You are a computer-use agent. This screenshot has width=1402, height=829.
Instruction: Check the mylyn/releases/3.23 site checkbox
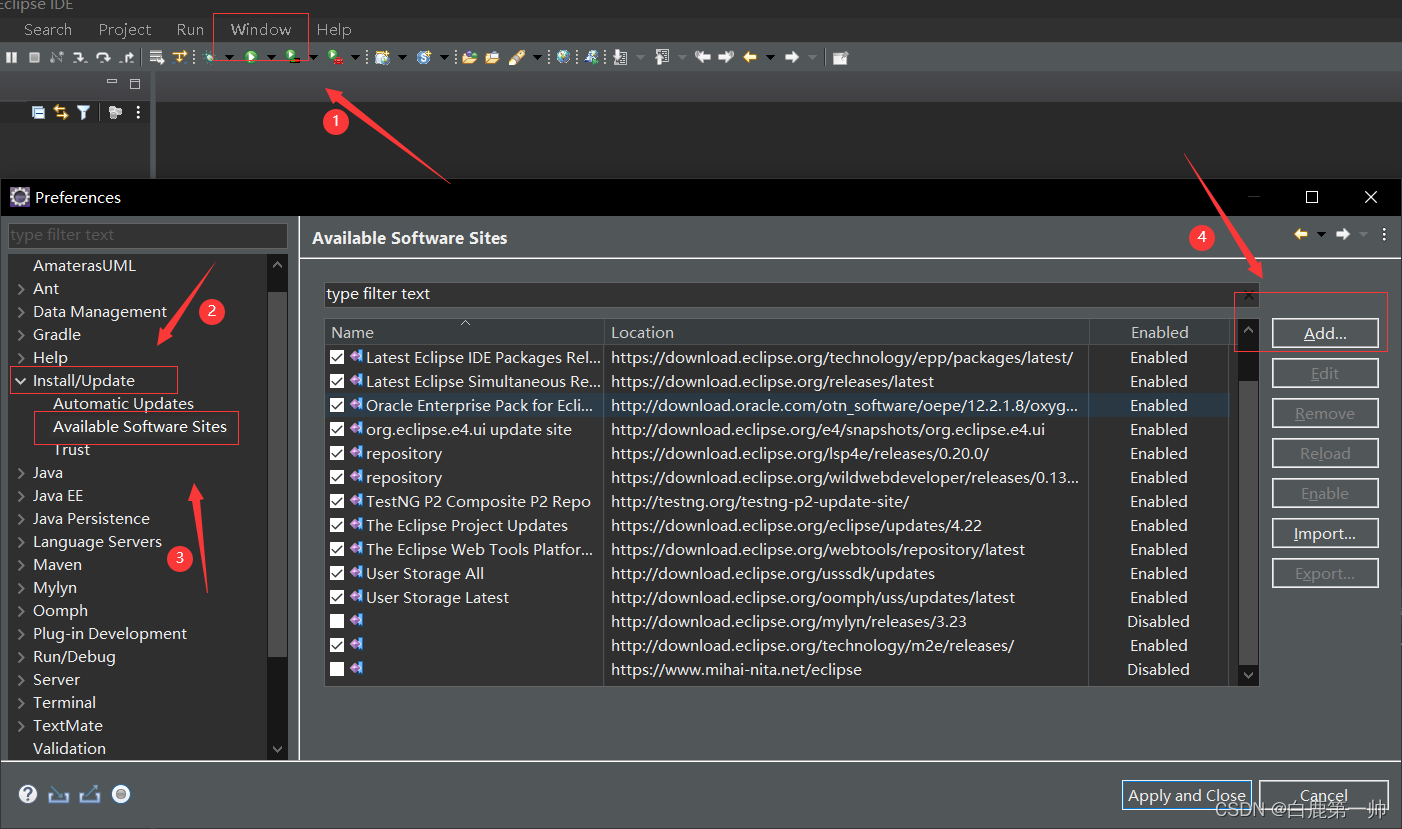pyautogui.click(x=337, y=621)
